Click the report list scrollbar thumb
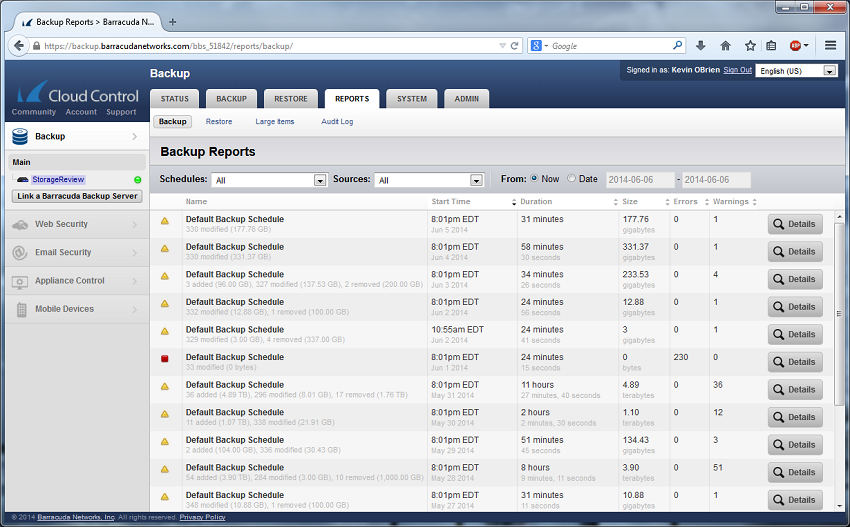This screenshot has height=527, width=850. tap(839, 313)
